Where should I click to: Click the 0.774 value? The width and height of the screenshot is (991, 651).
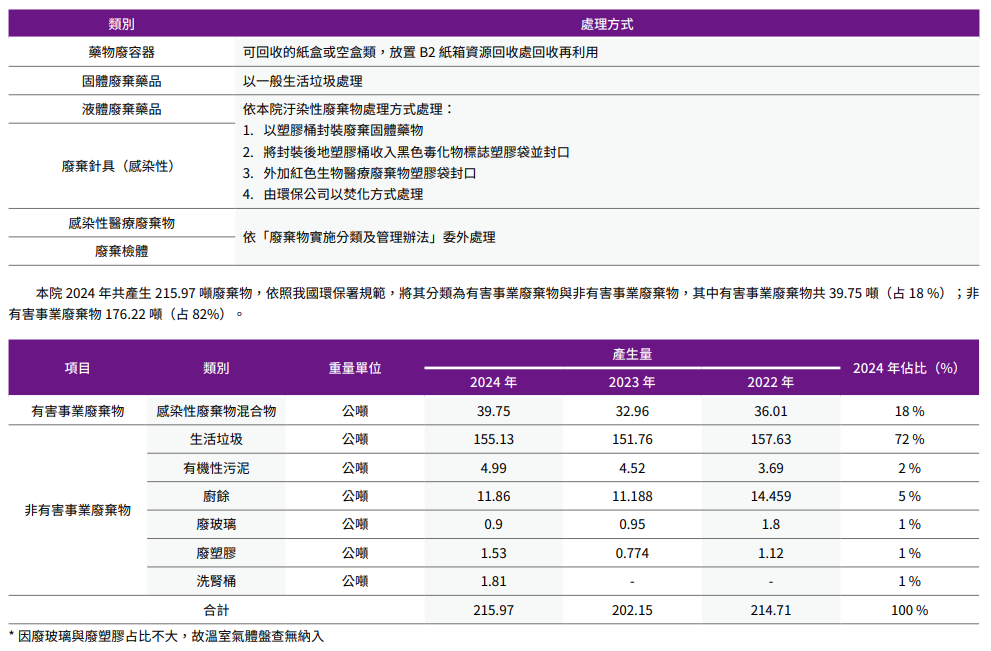point(632,554)
